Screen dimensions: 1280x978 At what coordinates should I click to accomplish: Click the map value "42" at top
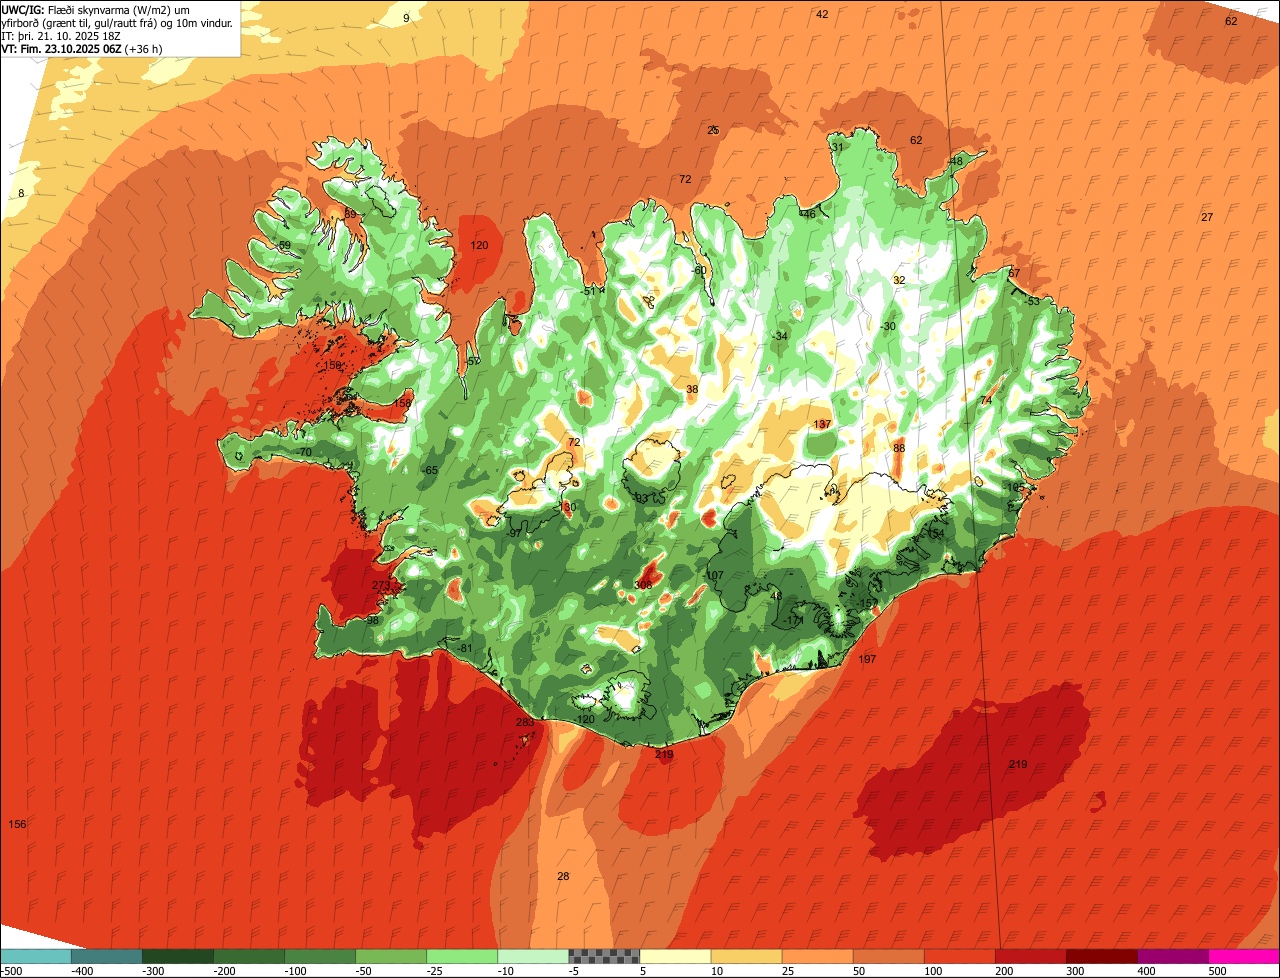tap(822, 14)
